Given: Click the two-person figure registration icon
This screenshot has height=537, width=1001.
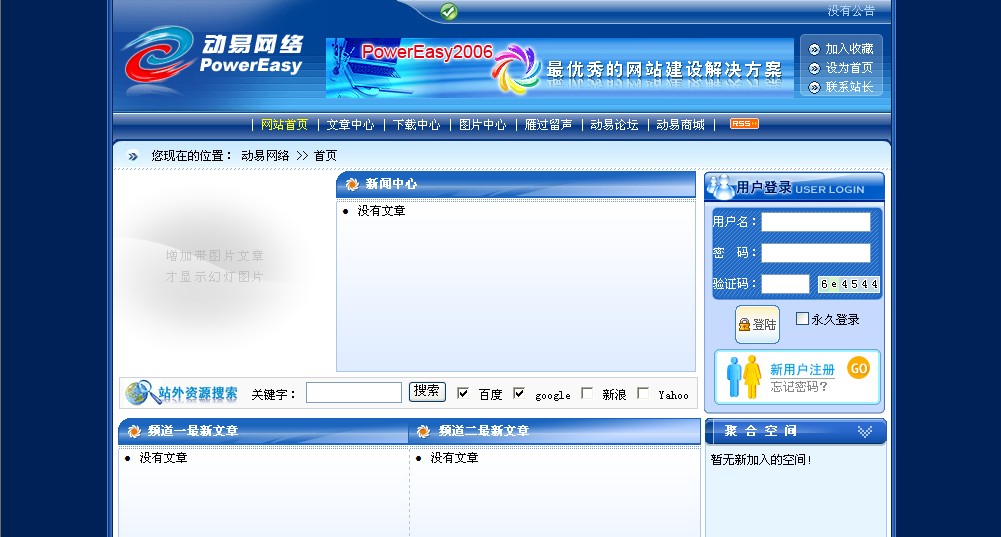Looking at the screenshot, I should (x=744, y=377).
